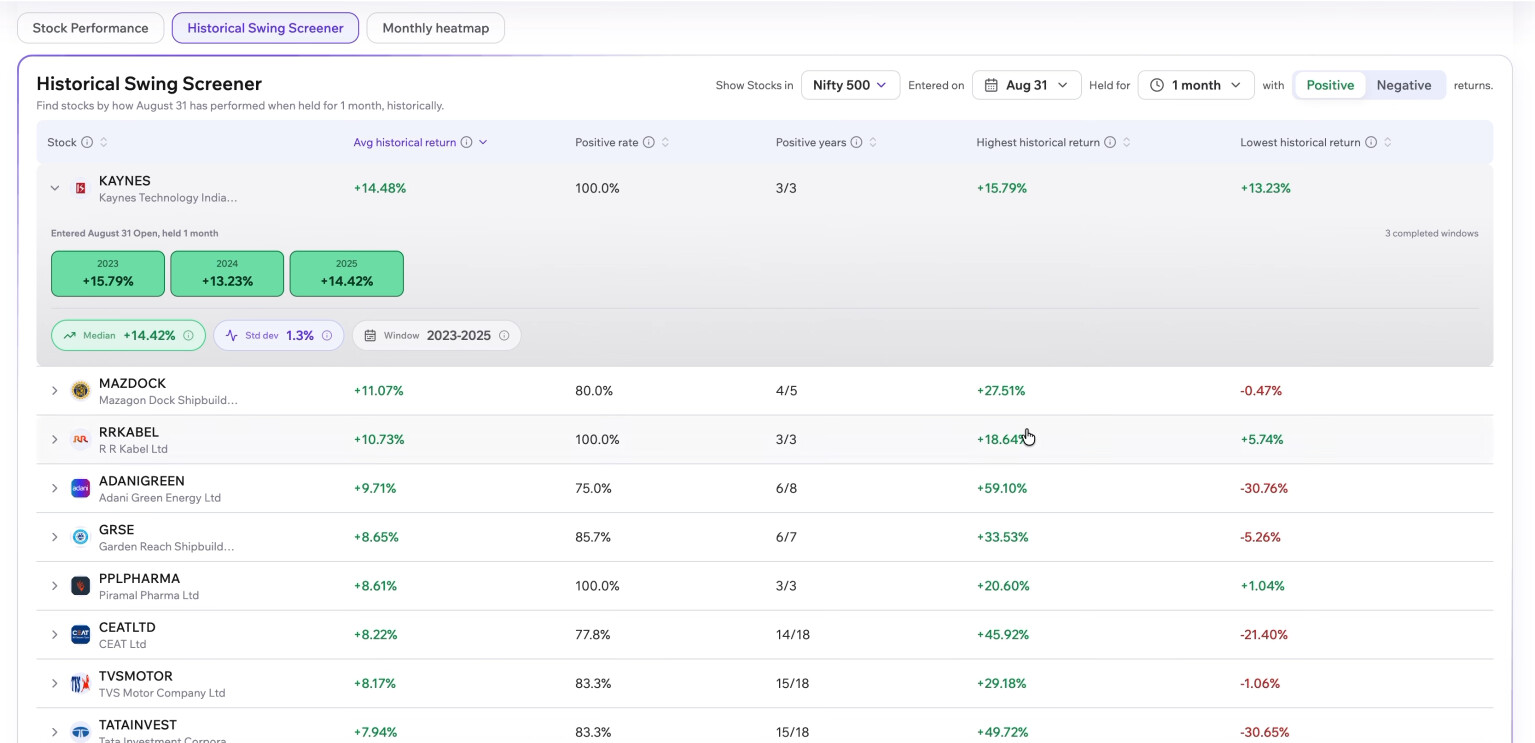The height and width of the screenshot is (743, 1535).
Task: Click the ADANIGREEN stock name
Action: [x=142, y=481]
